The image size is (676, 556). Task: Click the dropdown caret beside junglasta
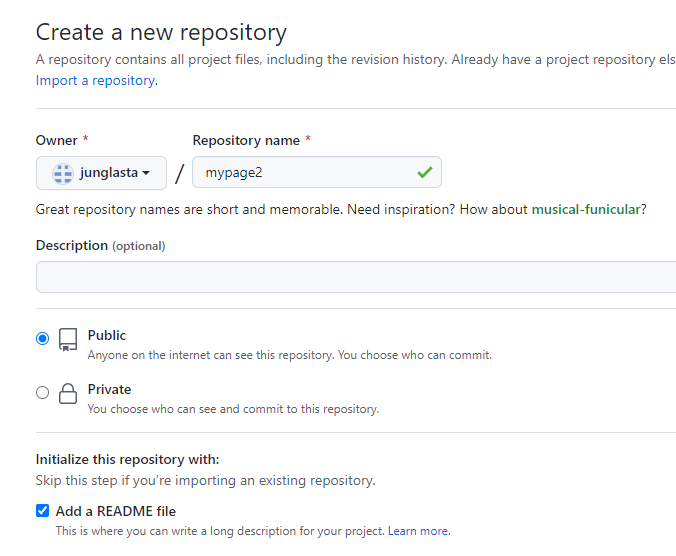coord(146,173)
